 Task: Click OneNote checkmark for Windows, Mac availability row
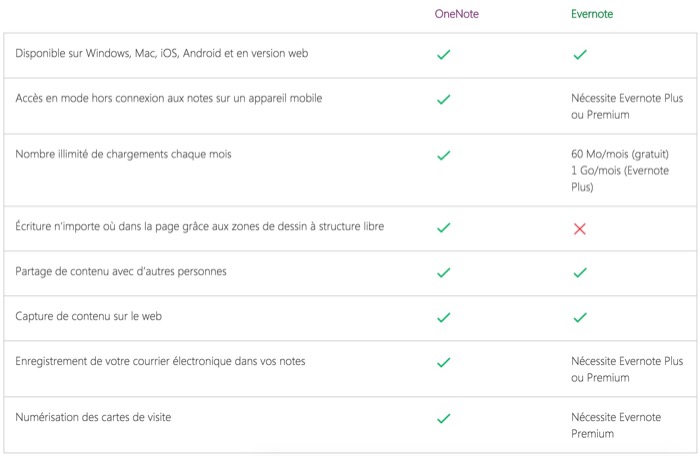pos(443,54)
